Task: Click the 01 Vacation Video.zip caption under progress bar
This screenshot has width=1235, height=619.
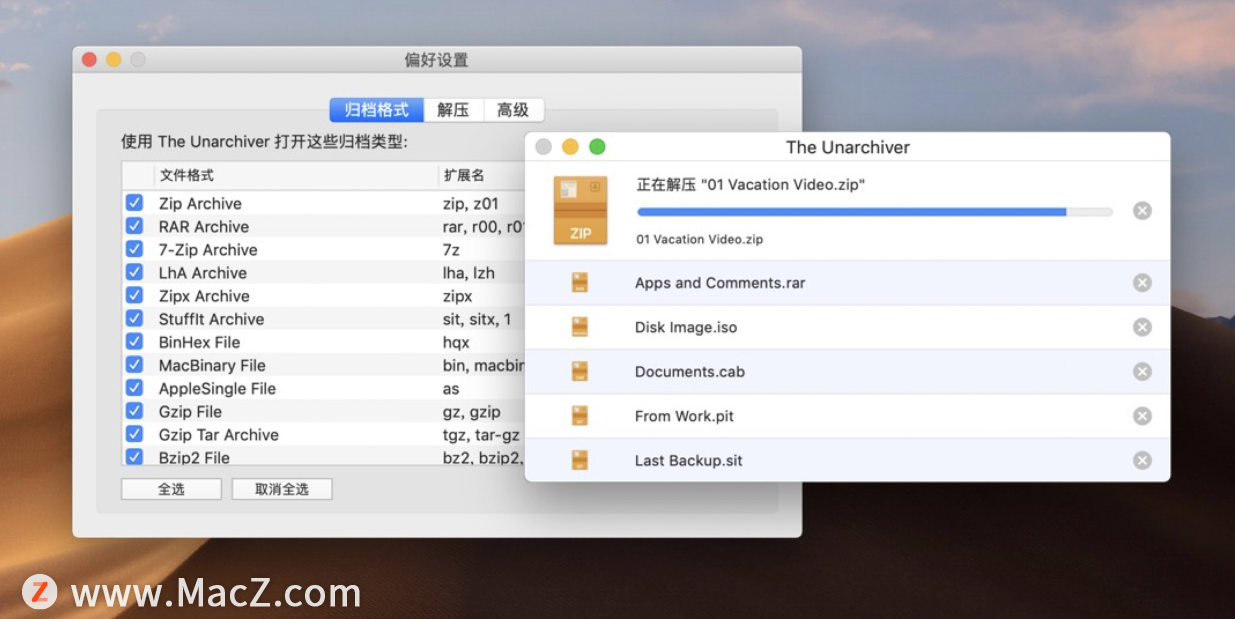Action: 700,239
